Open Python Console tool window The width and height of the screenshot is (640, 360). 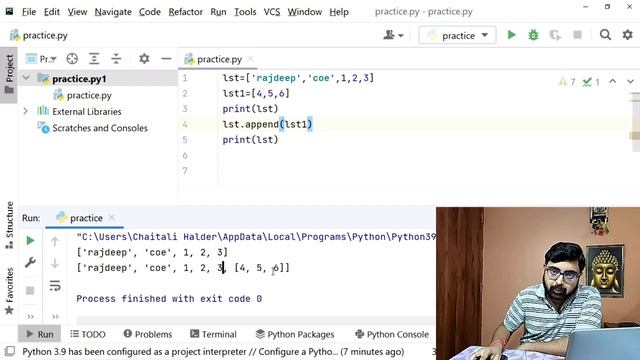392,334
